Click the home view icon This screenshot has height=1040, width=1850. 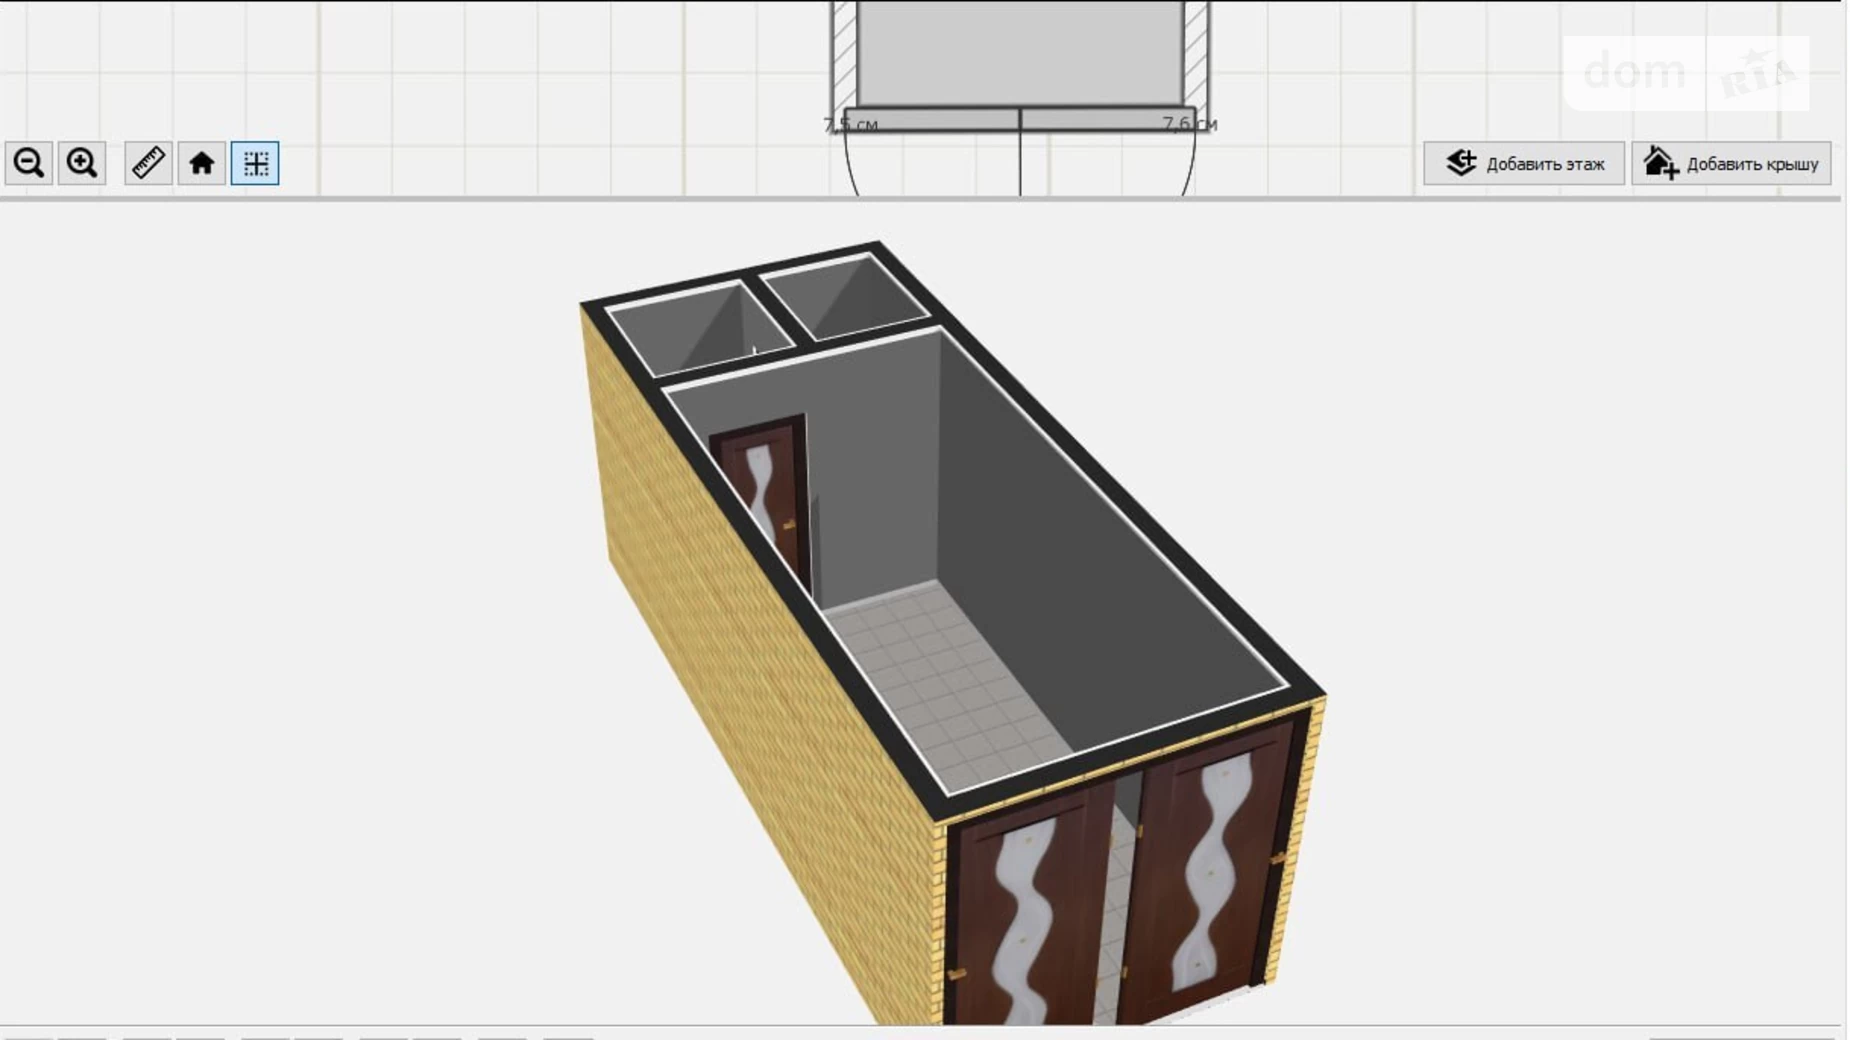point(202,163)
